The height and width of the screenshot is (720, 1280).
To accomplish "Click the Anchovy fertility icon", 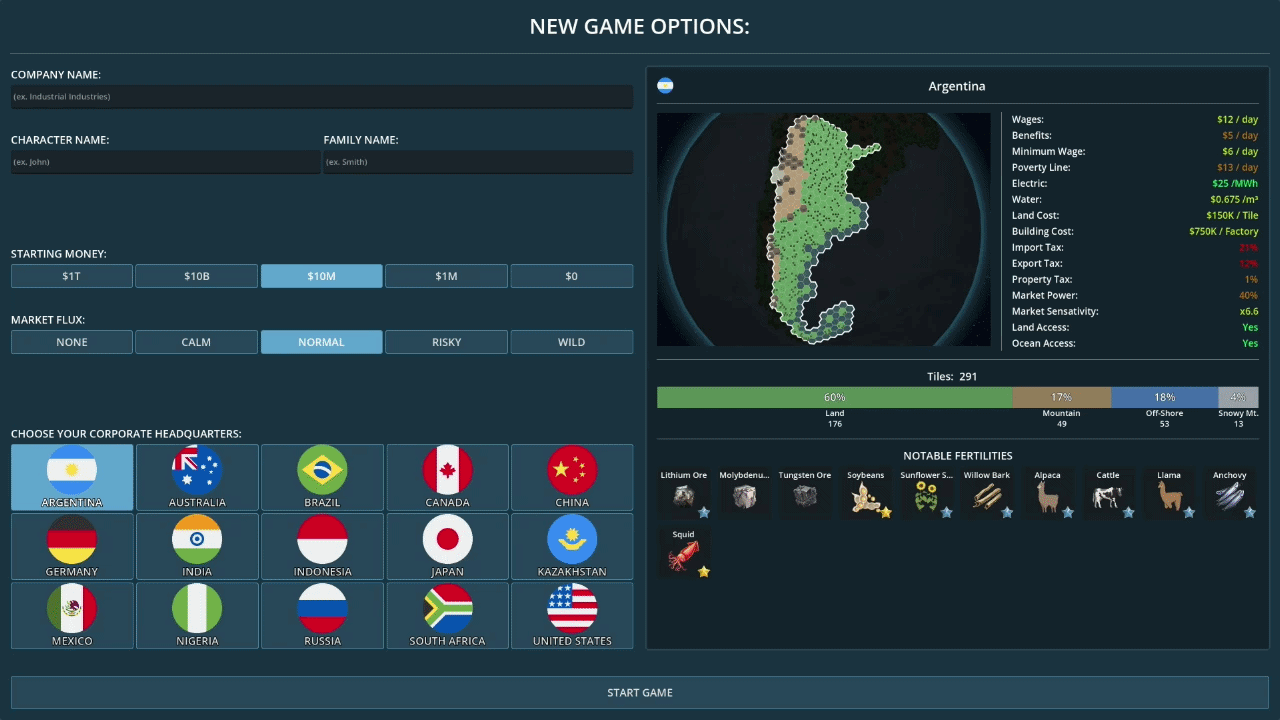I will click(1229, 497).
